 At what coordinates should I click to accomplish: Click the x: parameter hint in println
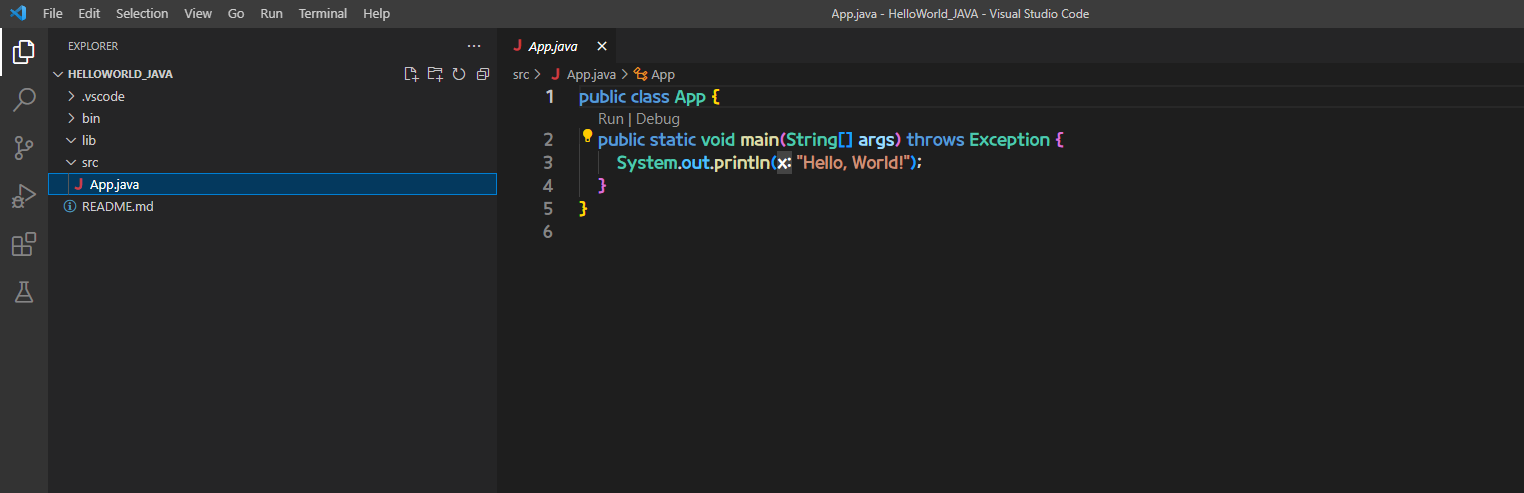coord(785,162)
